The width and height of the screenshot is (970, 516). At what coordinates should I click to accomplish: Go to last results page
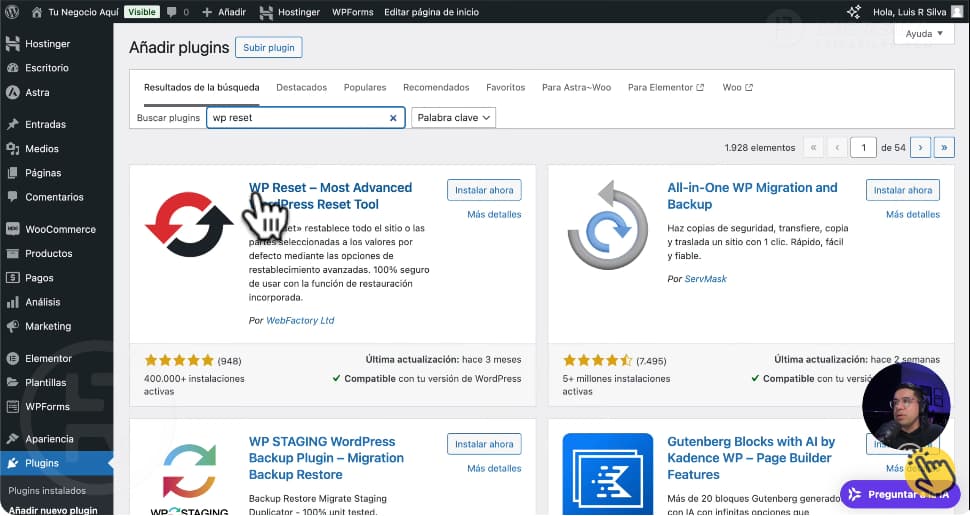[944, 147]
